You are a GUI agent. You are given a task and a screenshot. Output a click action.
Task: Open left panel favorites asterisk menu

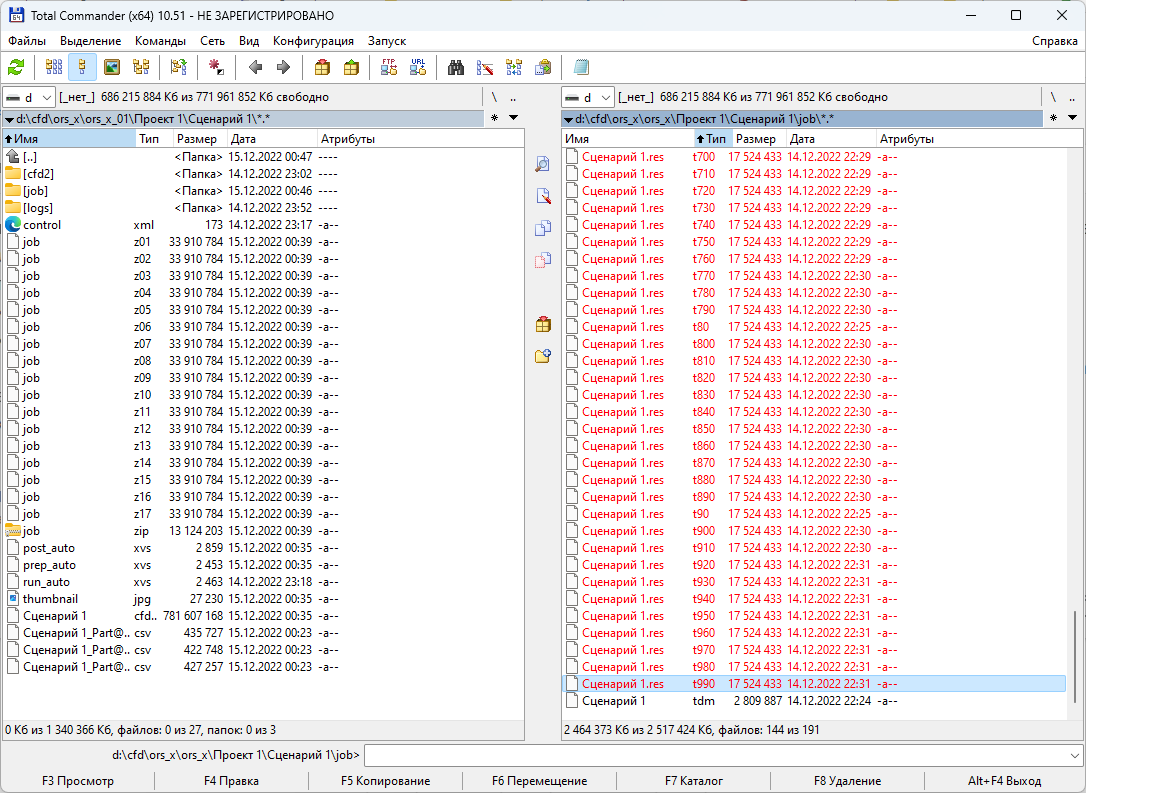tap(494, 118)
